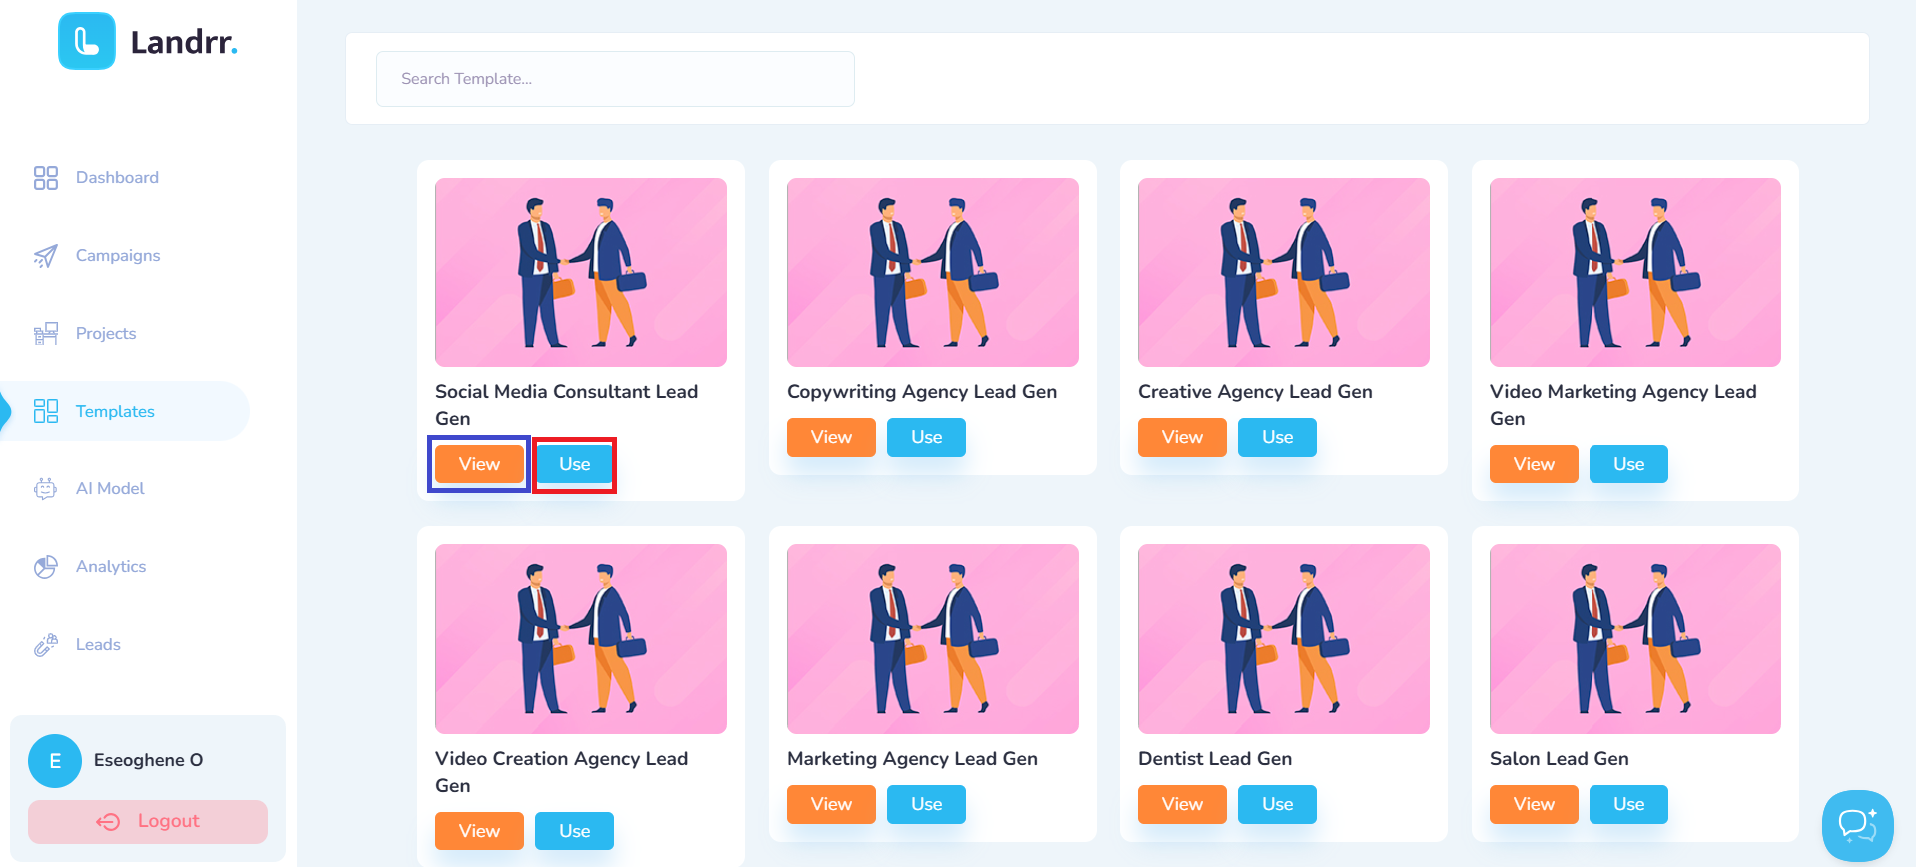View the Creative Agency Lead Gen template

point(1182,437)
